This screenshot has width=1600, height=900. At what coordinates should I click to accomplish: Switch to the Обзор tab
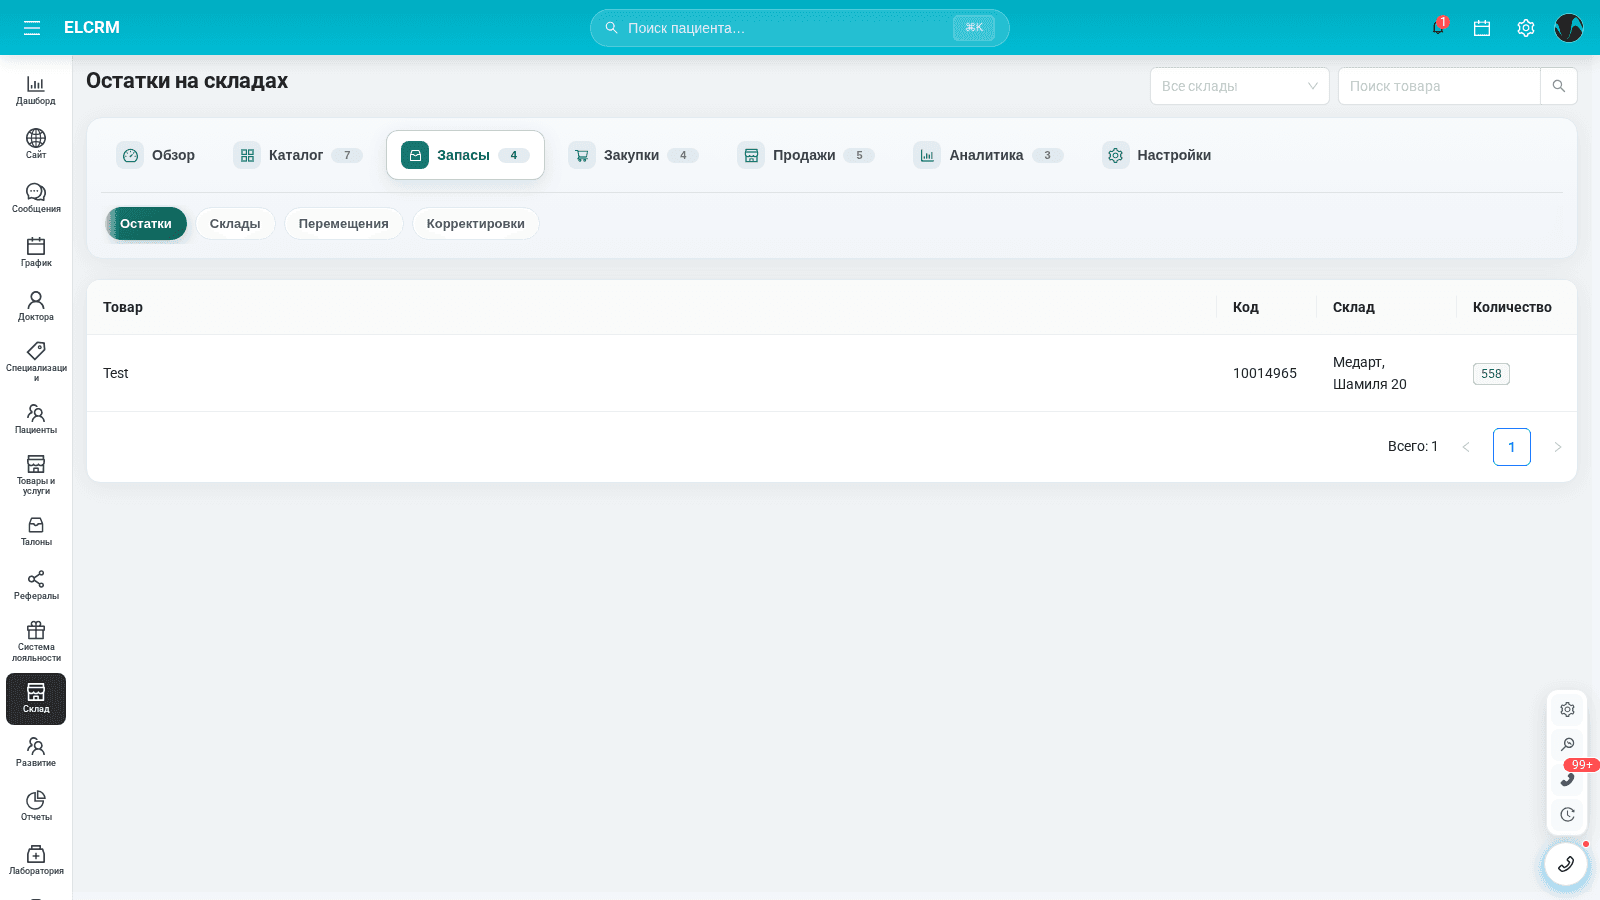pyautogui.click(x=156, y=155)
